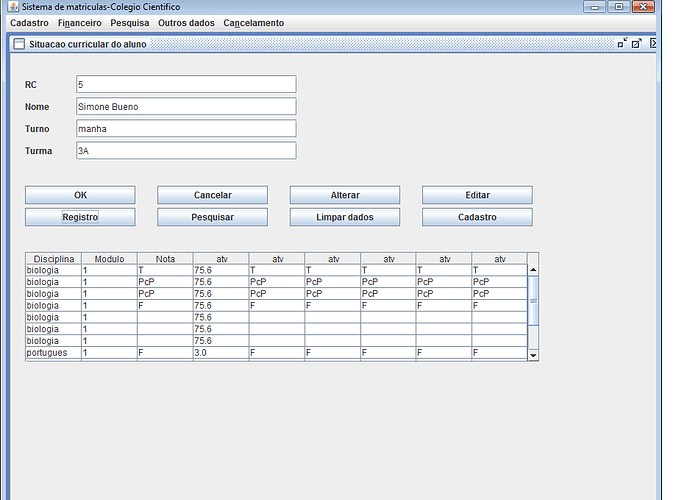Click the Alterar button
This screenshot has width=690, height=500.
[x=345, y=195]
